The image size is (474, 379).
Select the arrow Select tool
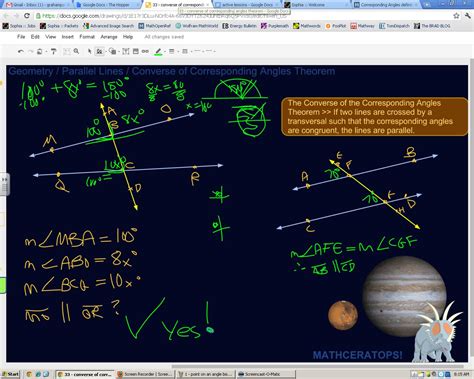[89, 51]
